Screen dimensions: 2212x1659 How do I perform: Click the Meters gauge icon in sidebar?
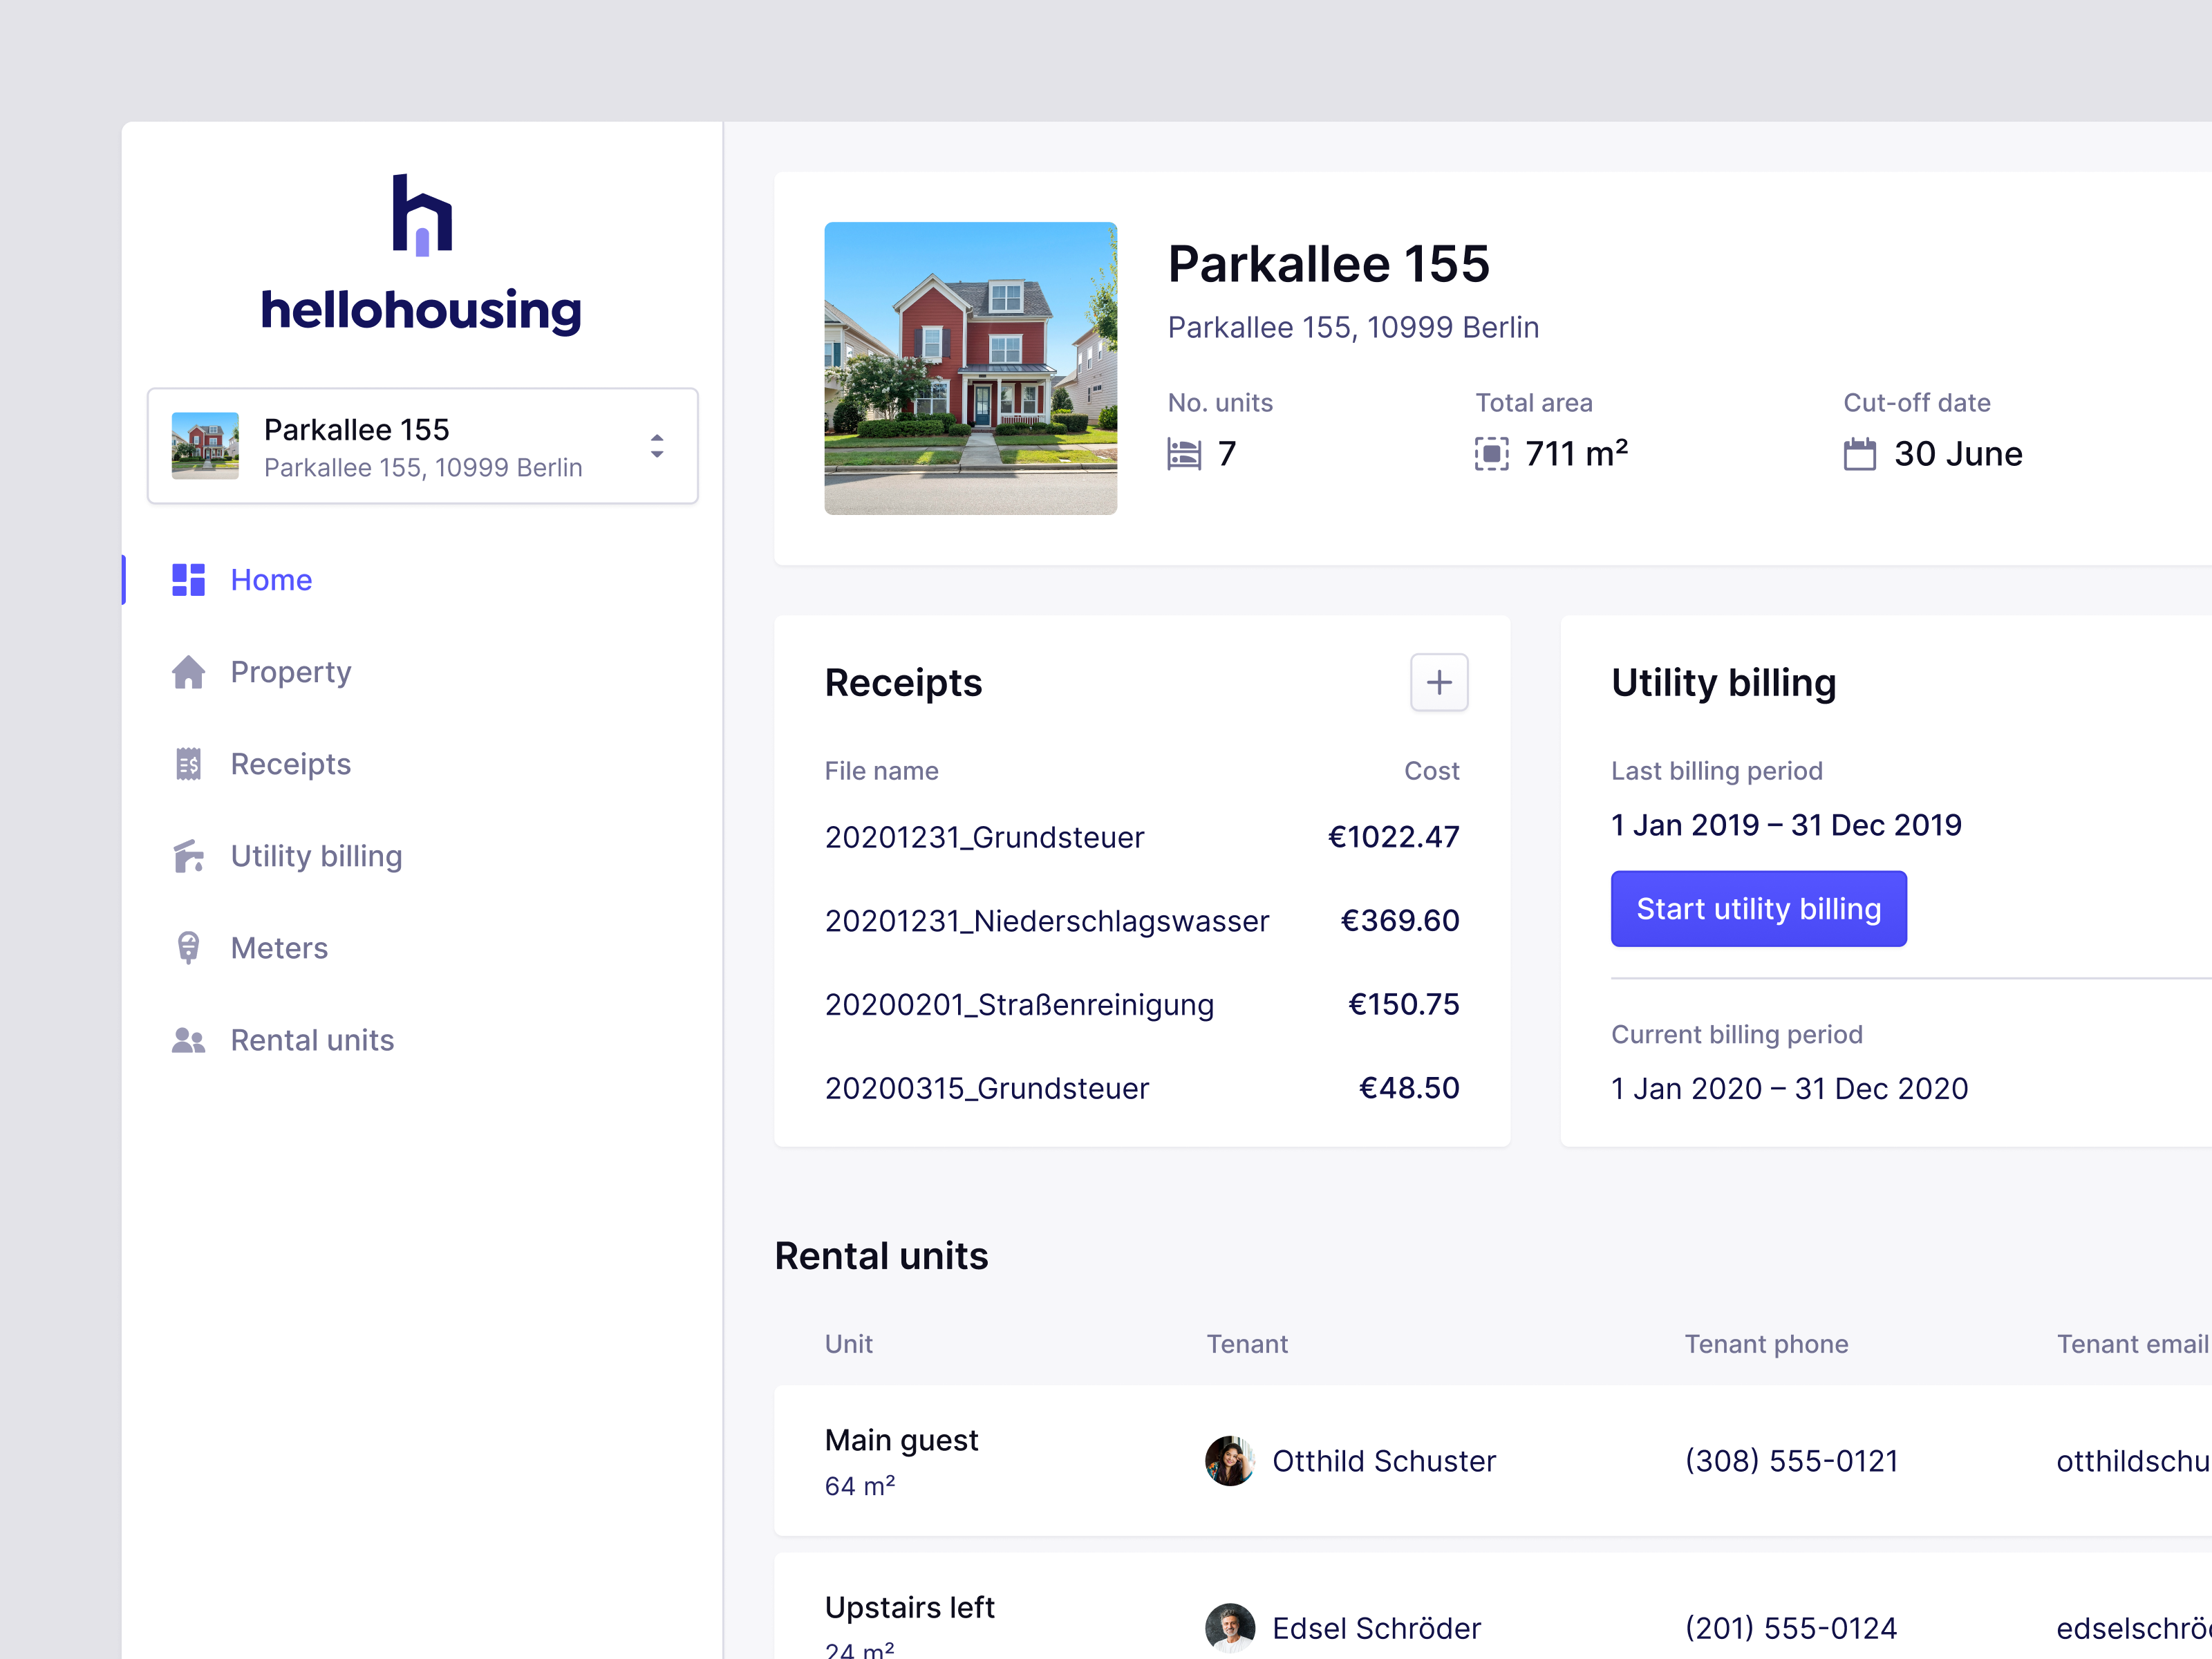tap(188, 948)
